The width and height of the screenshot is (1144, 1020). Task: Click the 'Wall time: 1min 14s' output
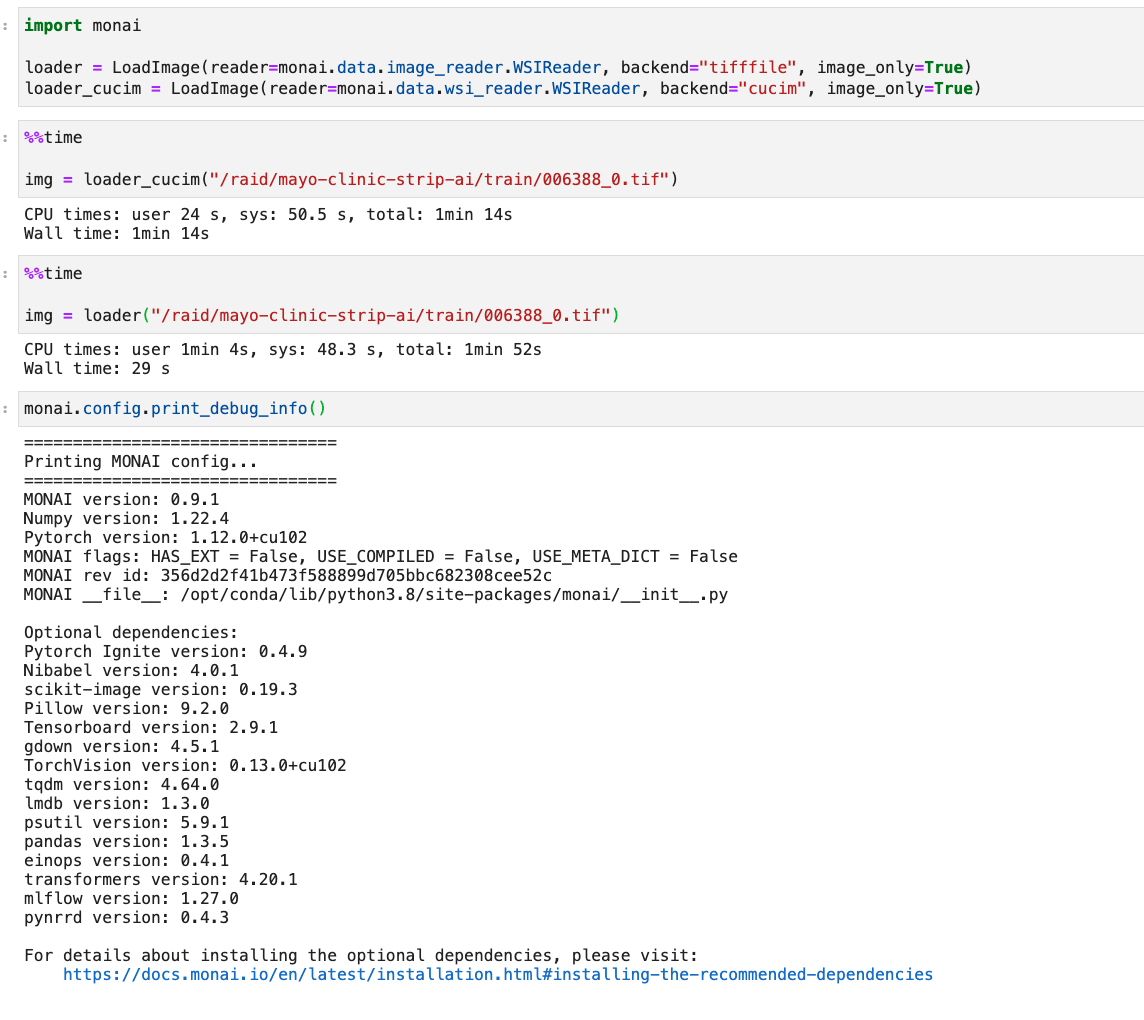pos(117,234)
